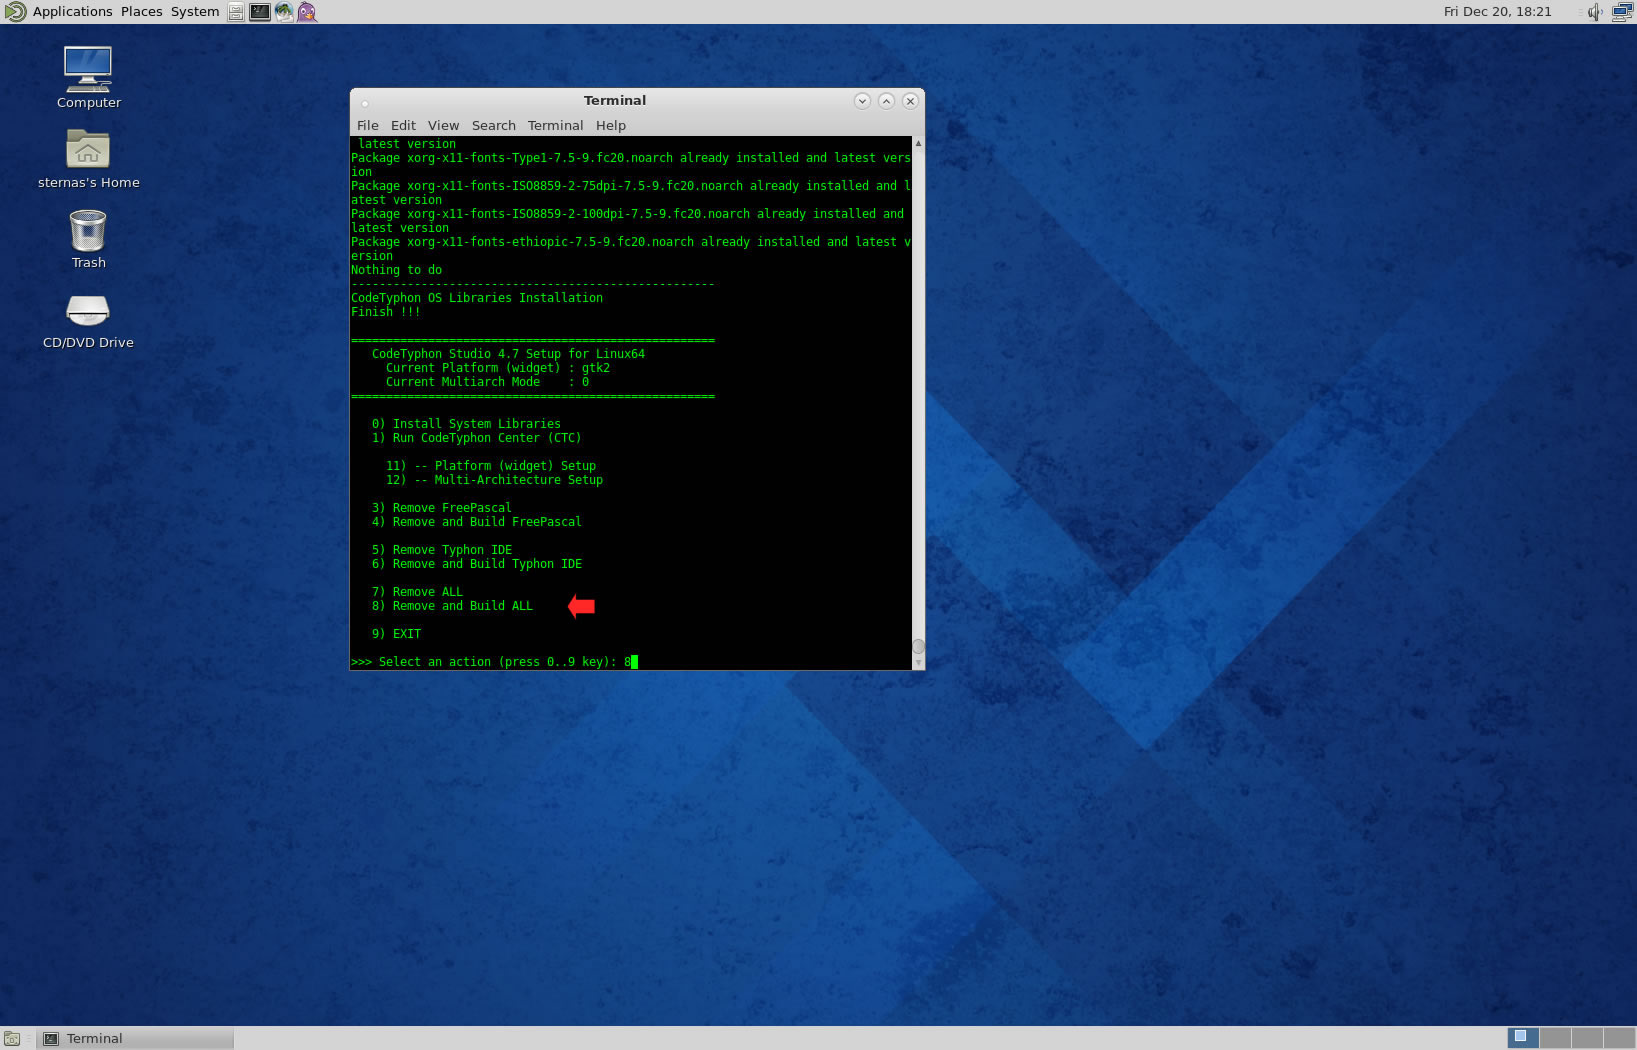Click the Terminal window title bar
This screenshot has width=1637, height=1050.
tap(614, 101)
